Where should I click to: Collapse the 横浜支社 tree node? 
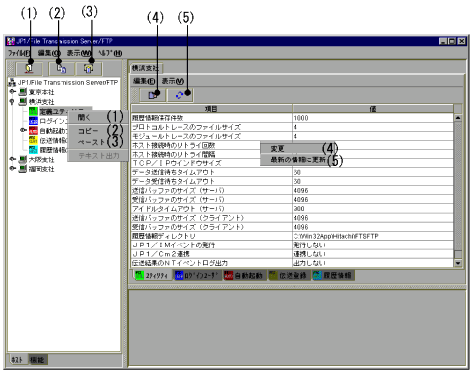(x=12, y=101)
